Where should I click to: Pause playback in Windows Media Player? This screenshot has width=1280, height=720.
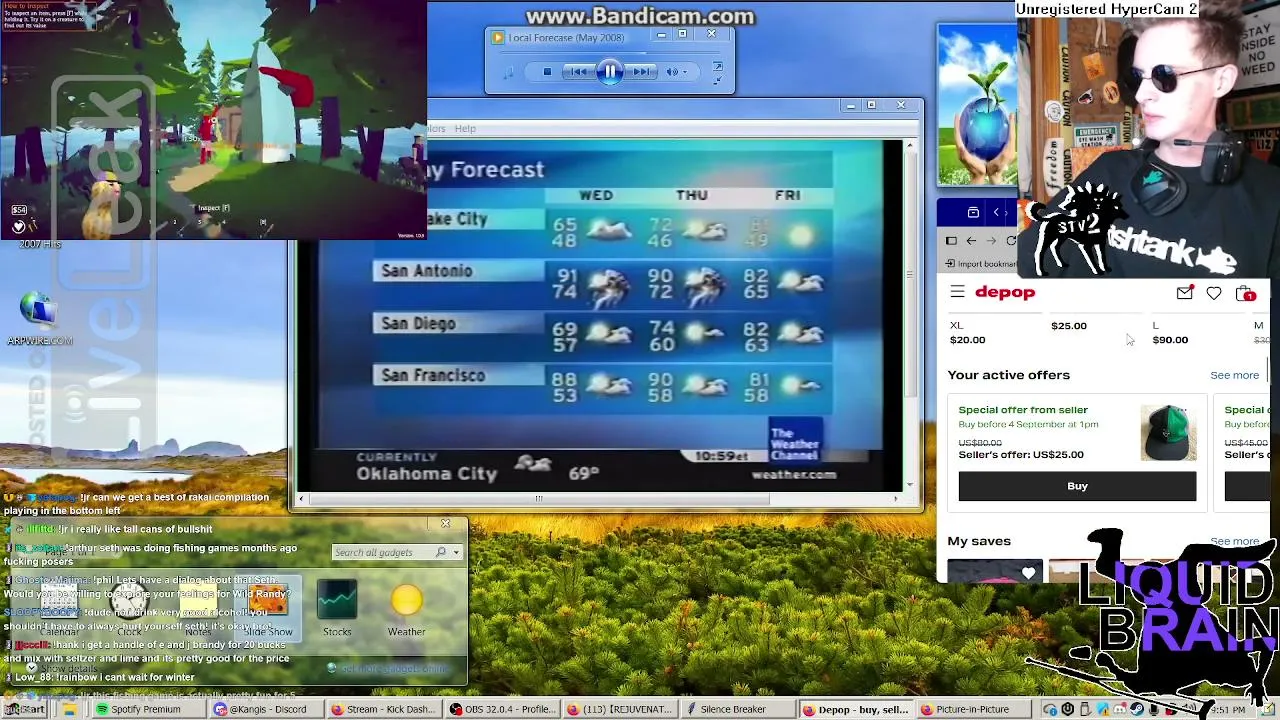coord(610,71)
